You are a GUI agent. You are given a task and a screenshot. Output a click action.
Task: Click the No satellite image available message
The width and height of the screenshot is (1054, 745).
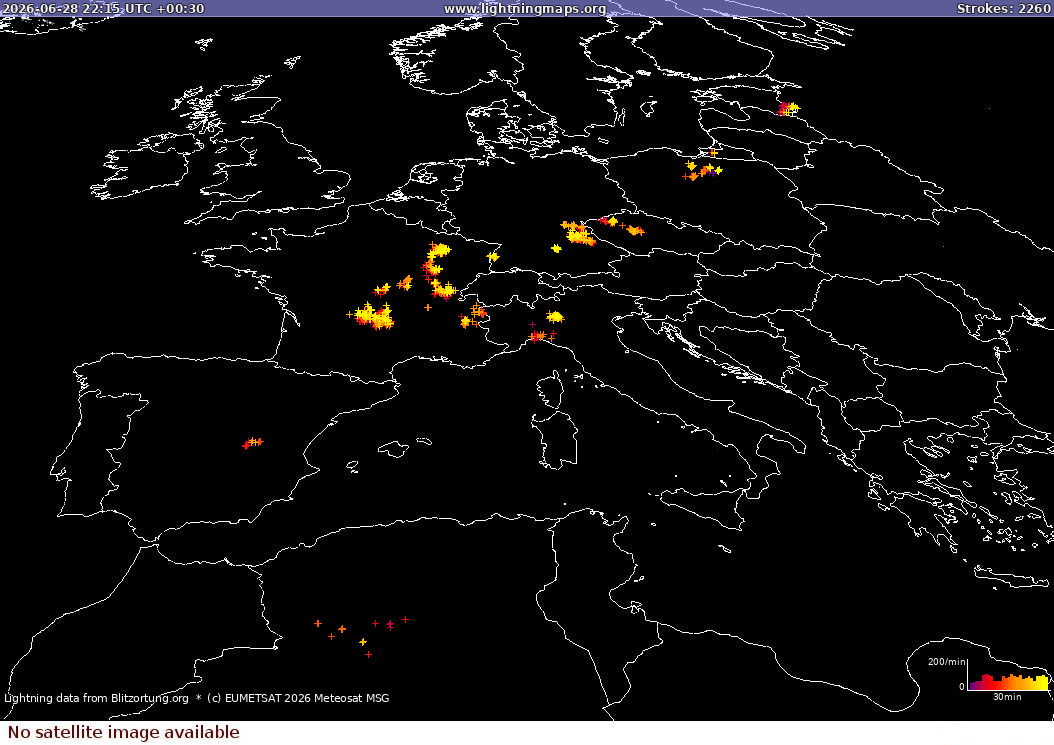coord(124,732)
